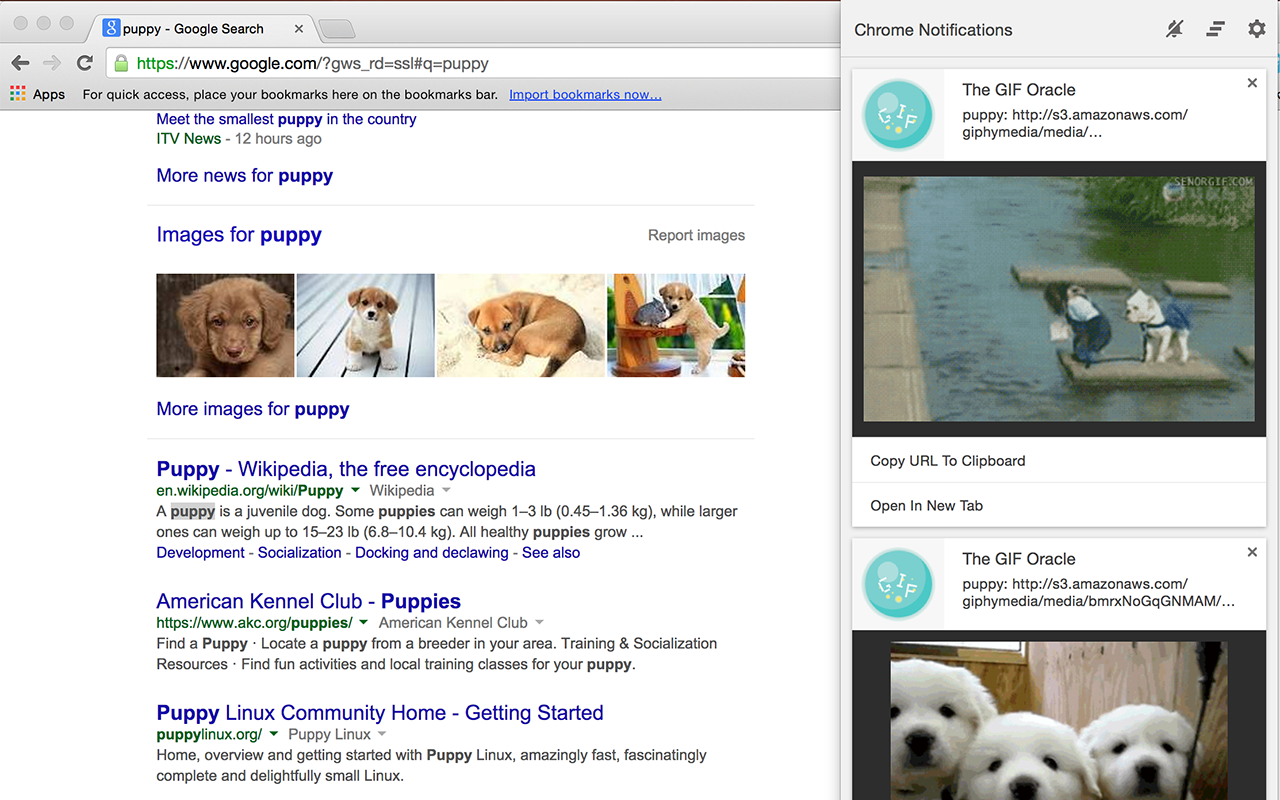Open Puppy - Wikipedia result title
This screenshot has width=1280, height=800.
point(346,469)
